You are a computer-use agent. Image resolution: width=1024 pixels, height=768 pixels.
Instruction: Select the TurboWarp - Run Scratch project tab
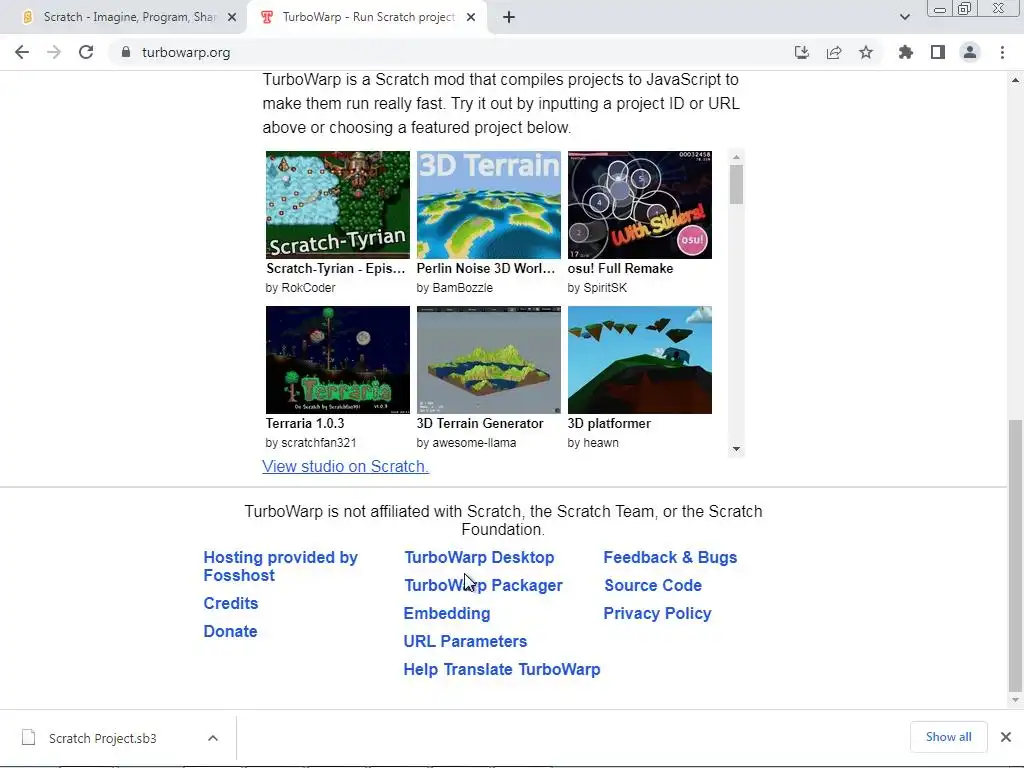368,17
